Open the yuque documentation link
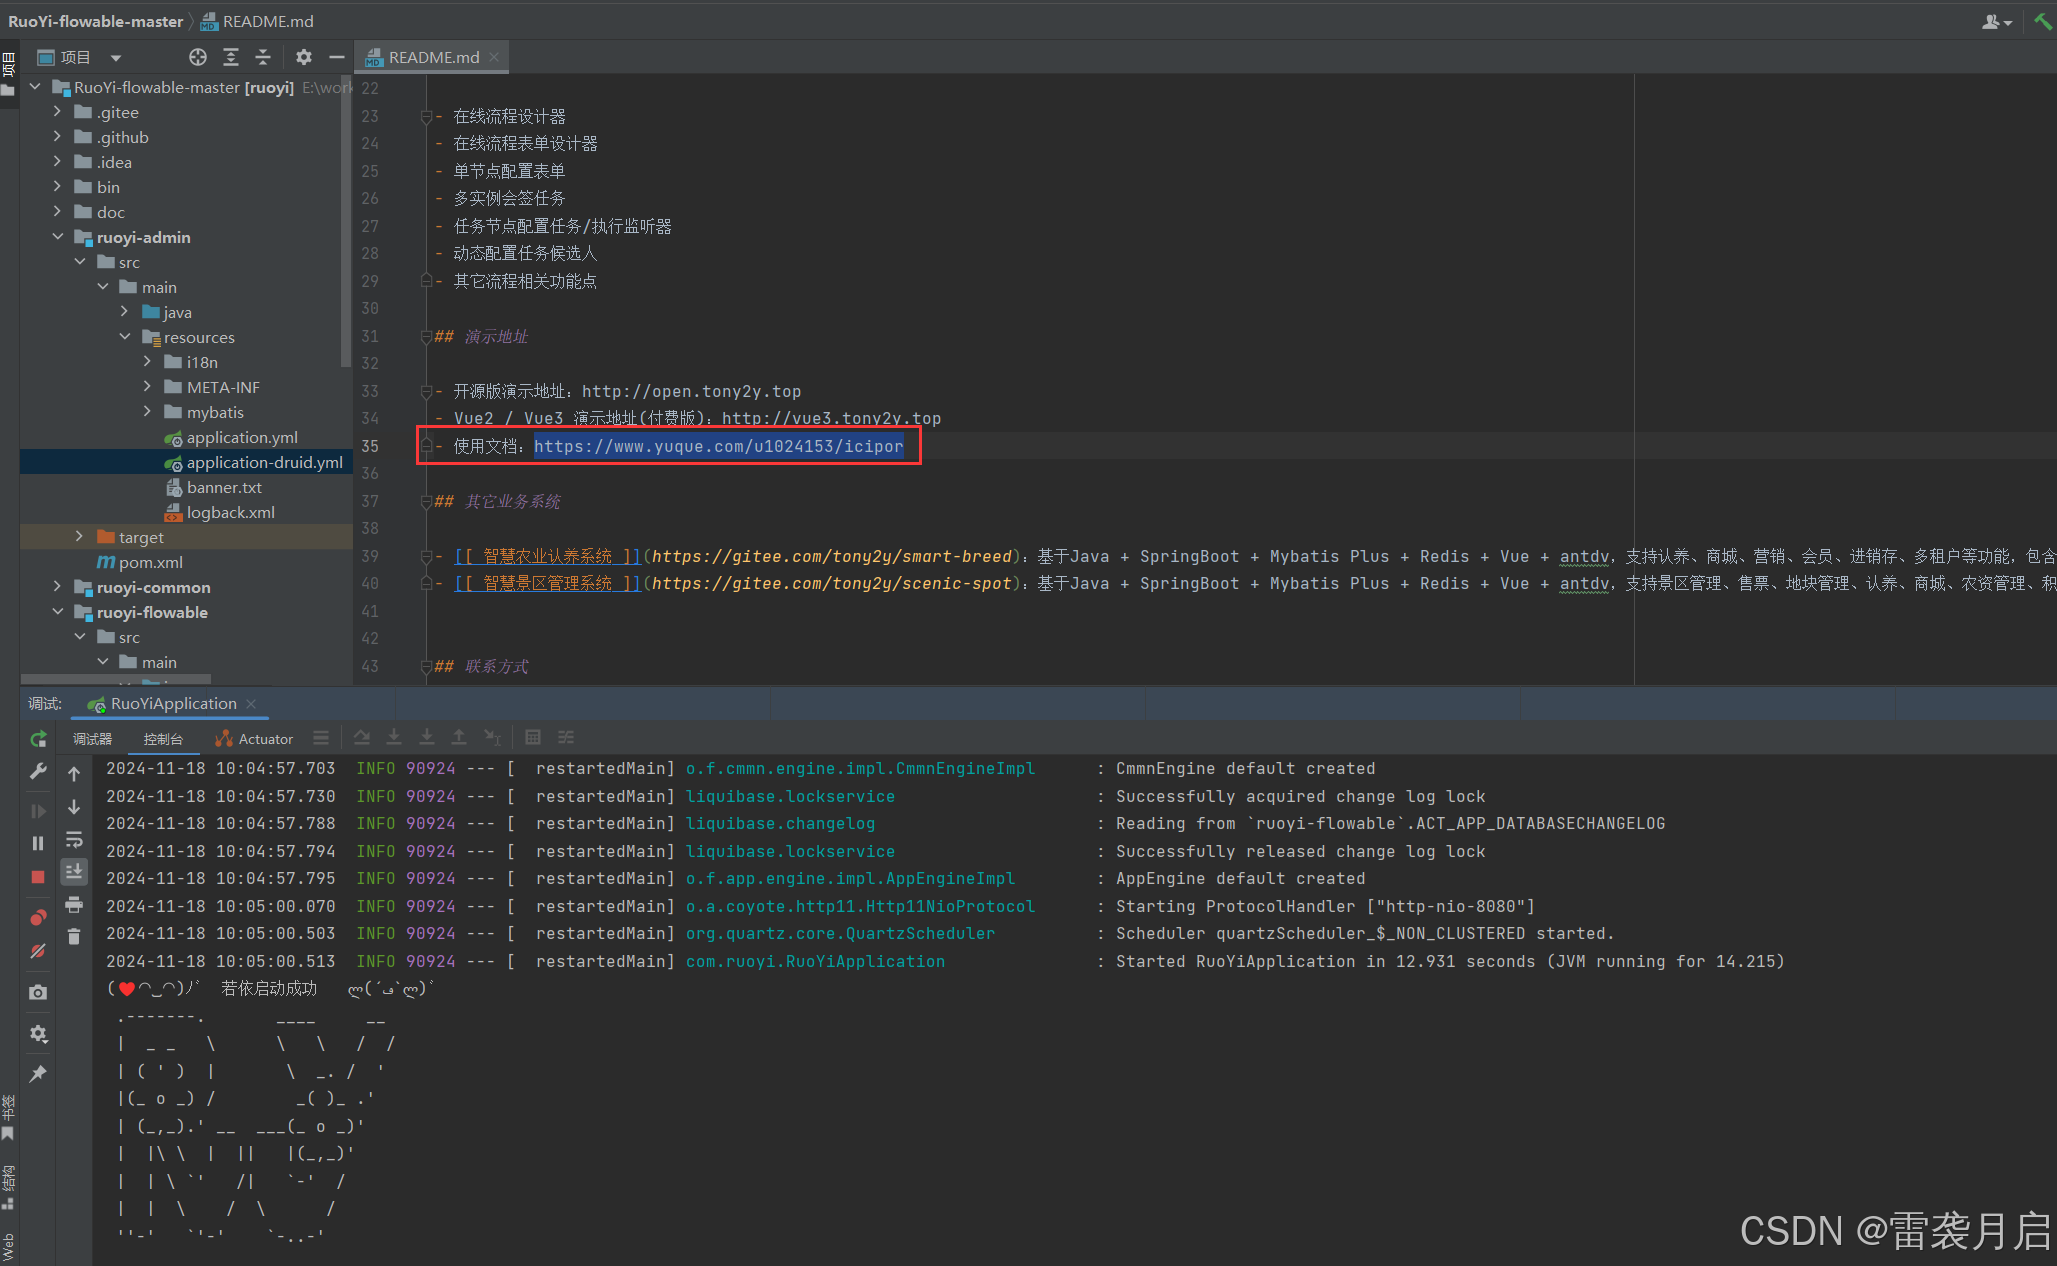This screenshot has width=2057, height=1266. (x=719, y=446)
